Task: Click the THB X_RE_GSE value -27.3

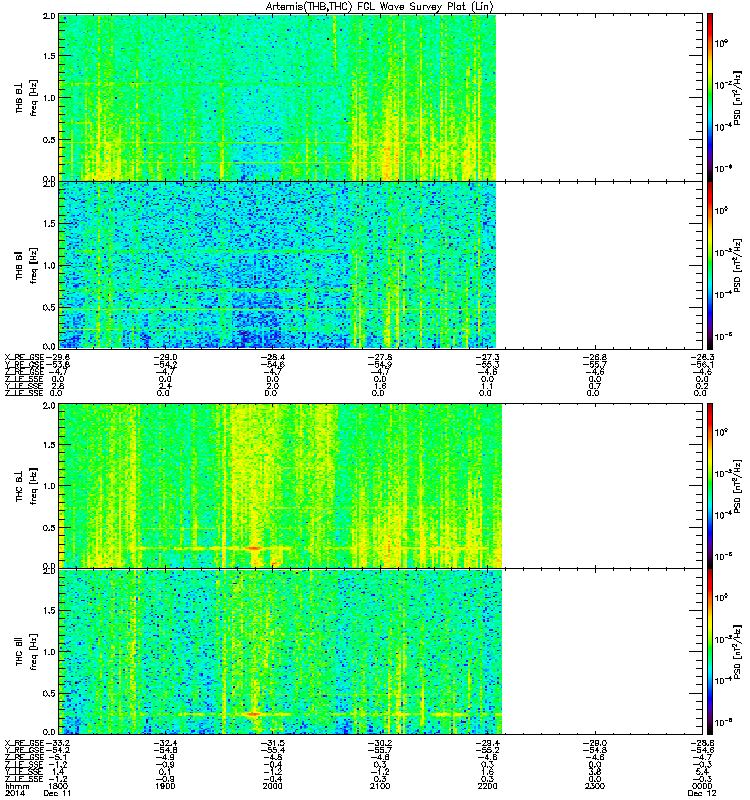Action: tap(487, 357)
